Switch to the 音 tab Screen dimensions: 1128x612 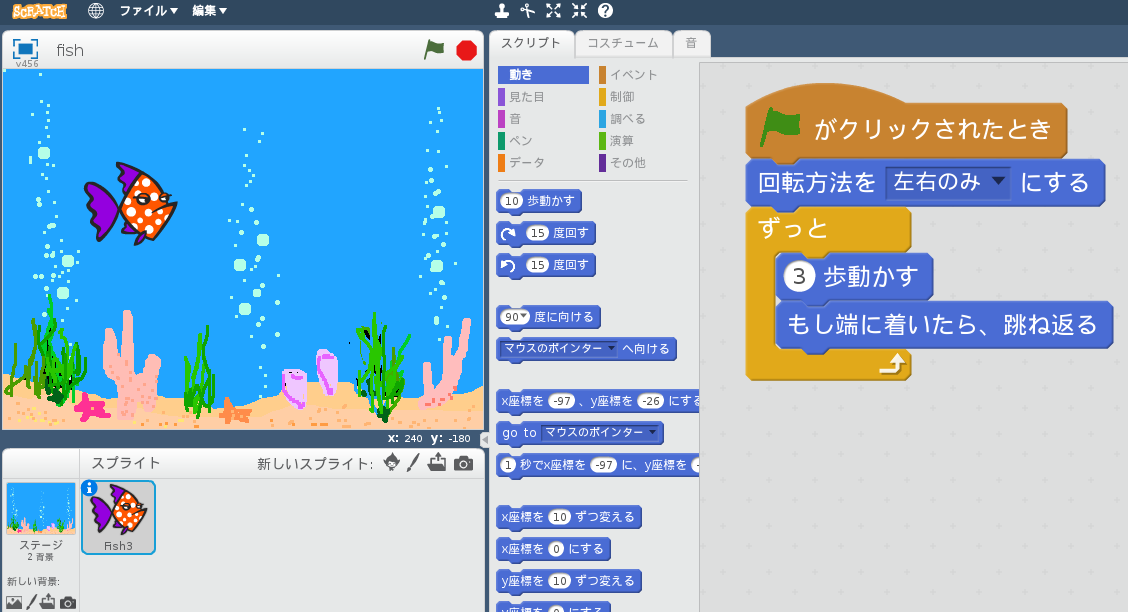click(691, 43)
